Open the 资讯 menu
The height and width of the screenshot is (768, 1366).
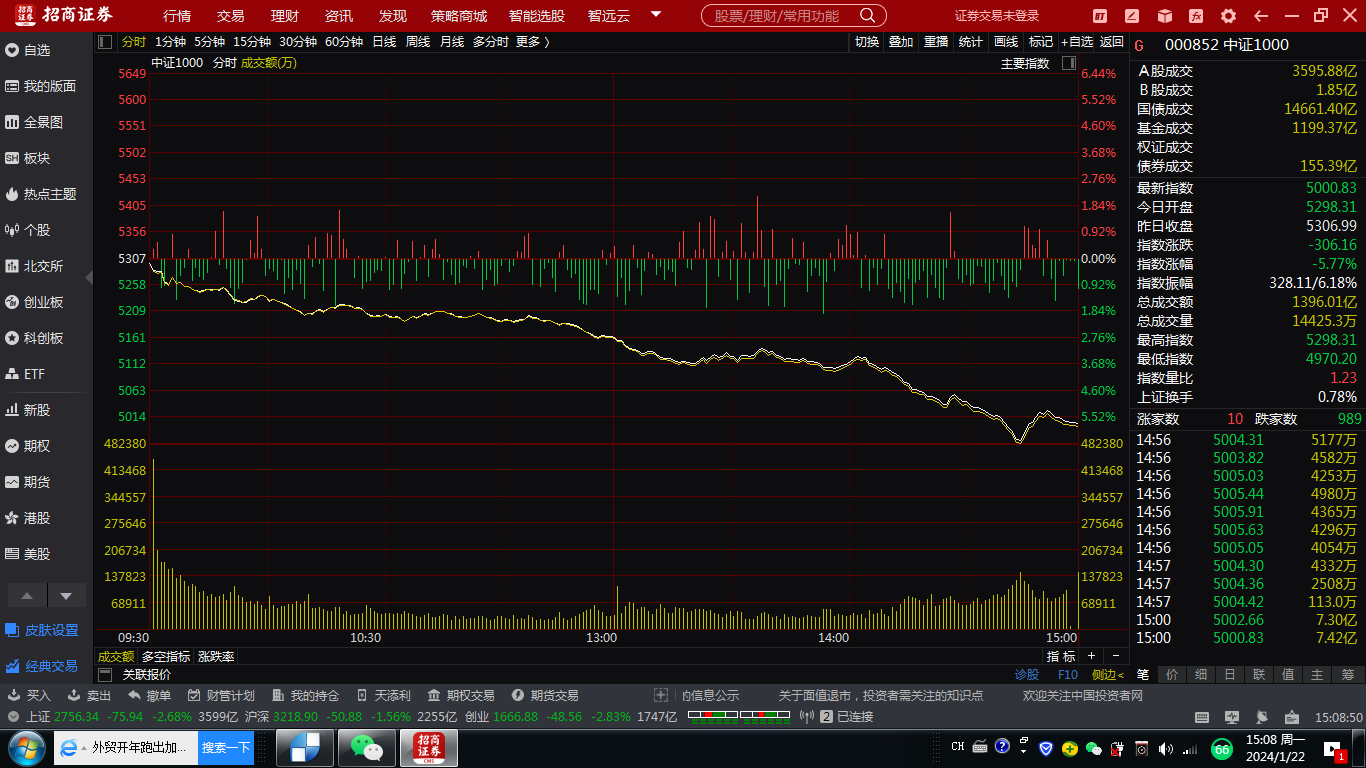[x=339, y=16]
